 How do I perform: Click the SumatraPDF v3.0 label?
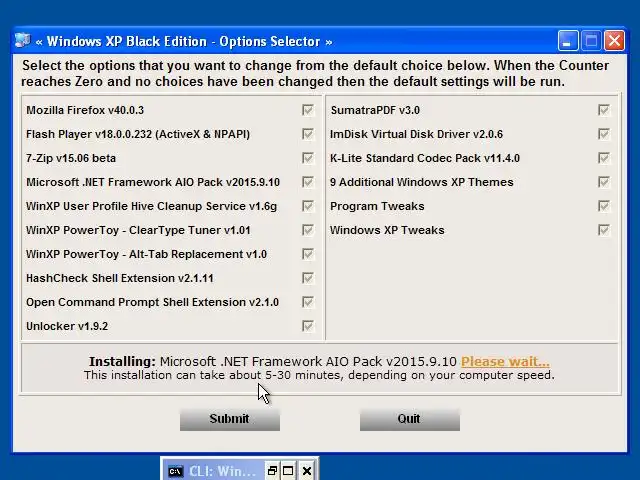click(375, 110)
